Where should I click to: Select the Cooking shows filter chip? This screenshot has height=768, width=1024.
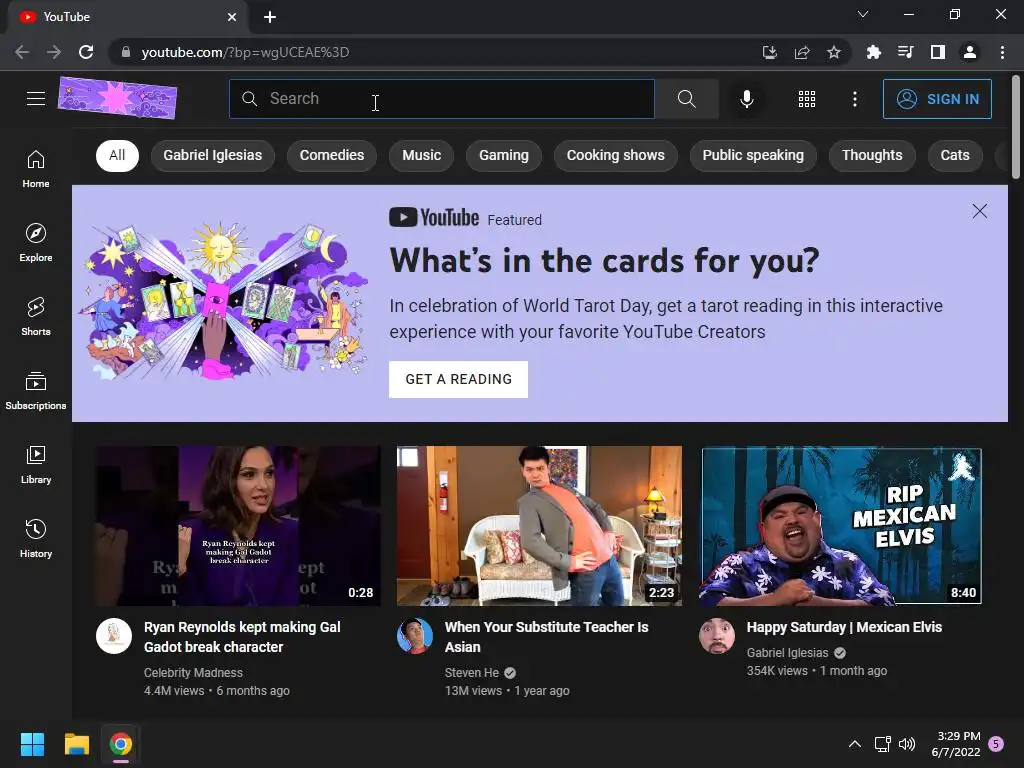616,155
